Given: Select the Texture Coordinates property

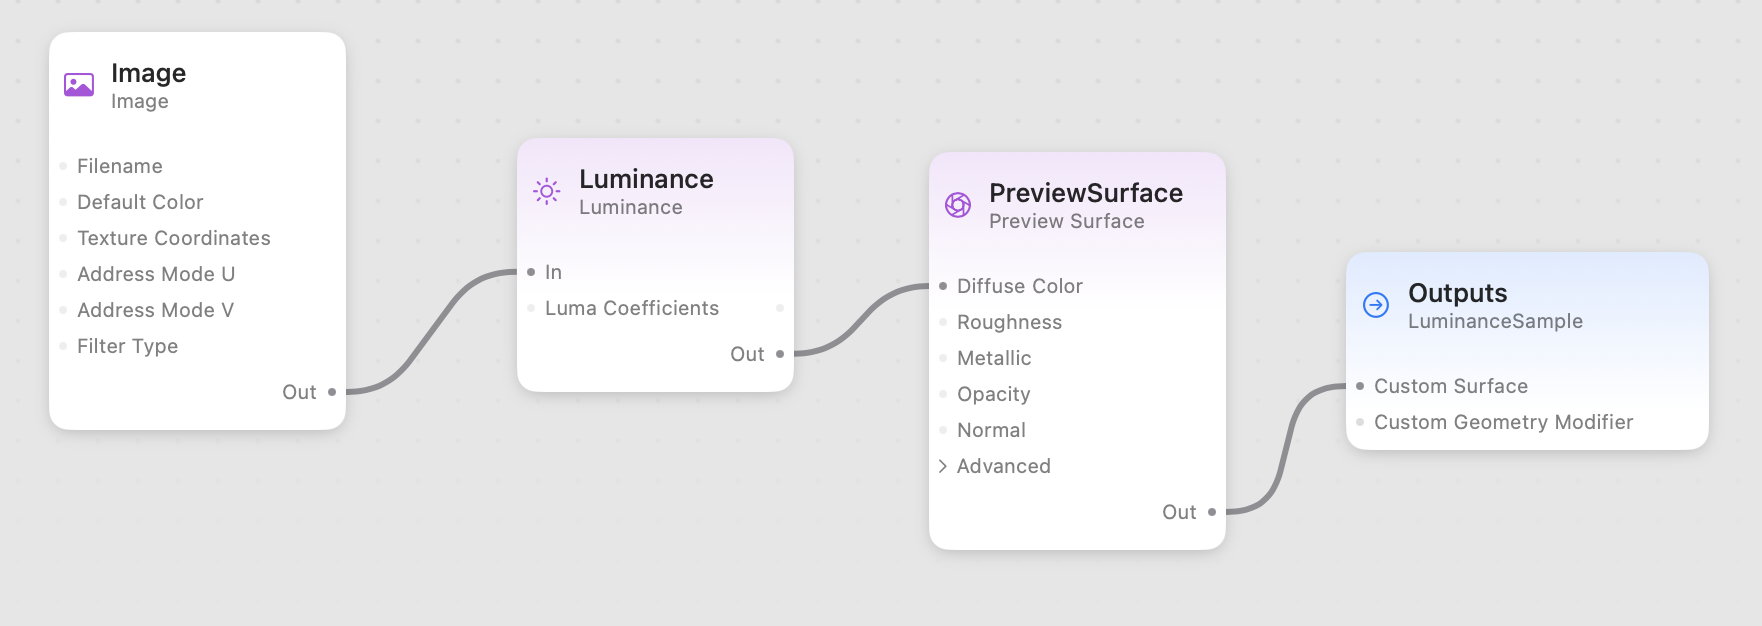Looking at the screenshot, I should (174, 238).
